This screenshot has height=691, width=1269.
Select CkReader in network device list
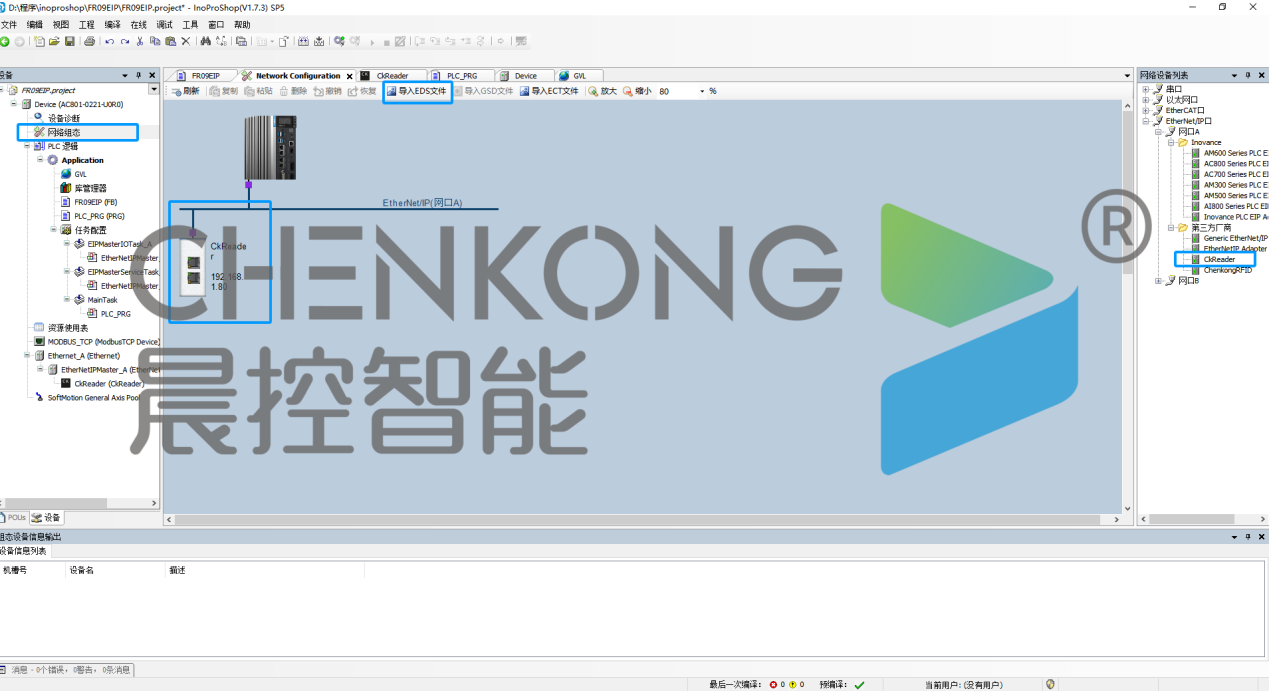[1219, 259]
